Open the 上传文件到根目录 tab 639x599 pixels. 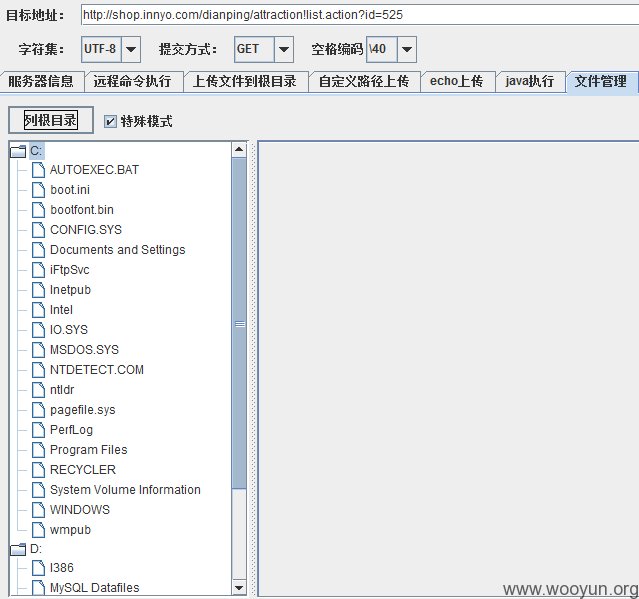tap(245, 81)
